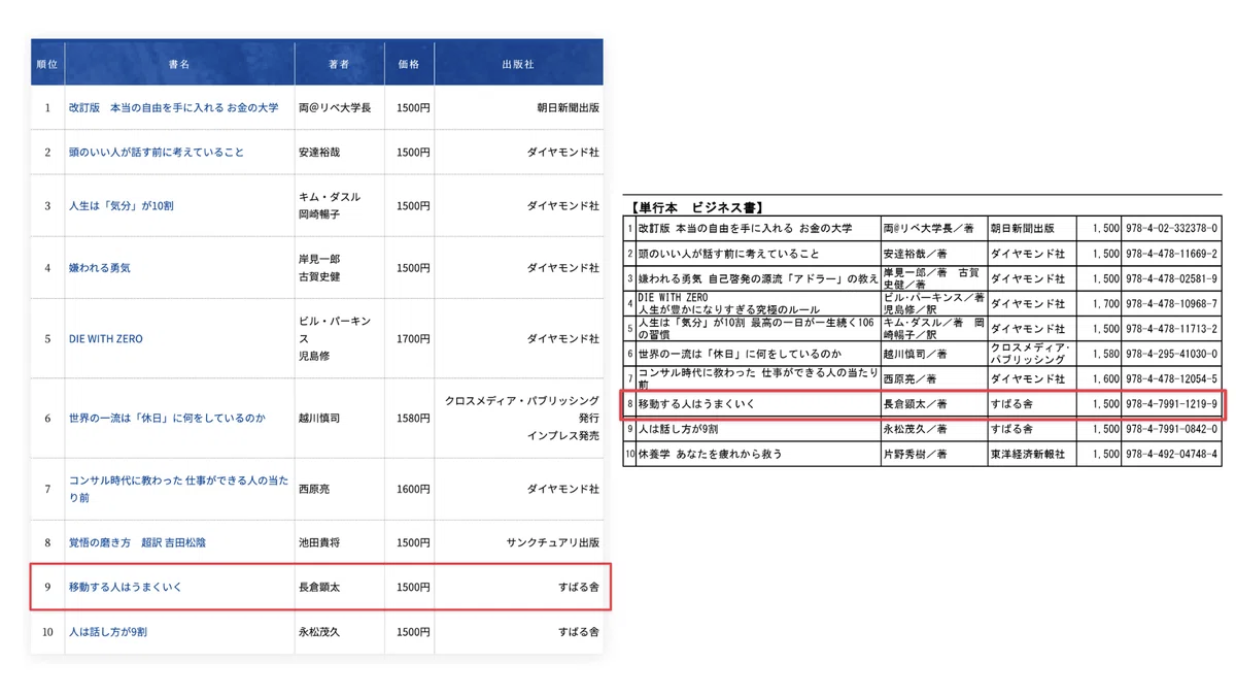The height and width of the screenshot is (690, 1236).
Task: Open the 嫌われる勇気 link in left ranking table
Action: point(99,268)
